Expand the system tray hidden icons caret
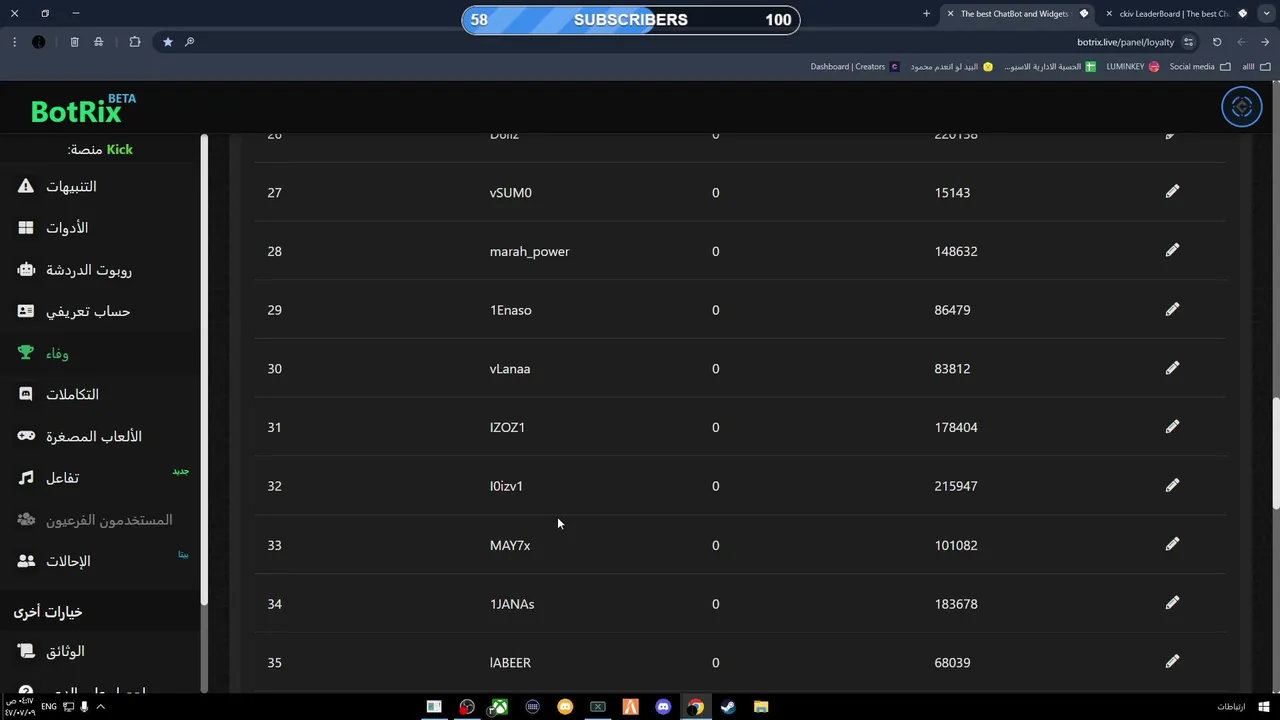This screenshot has width=1280, height=720. [x=100, y=707]
